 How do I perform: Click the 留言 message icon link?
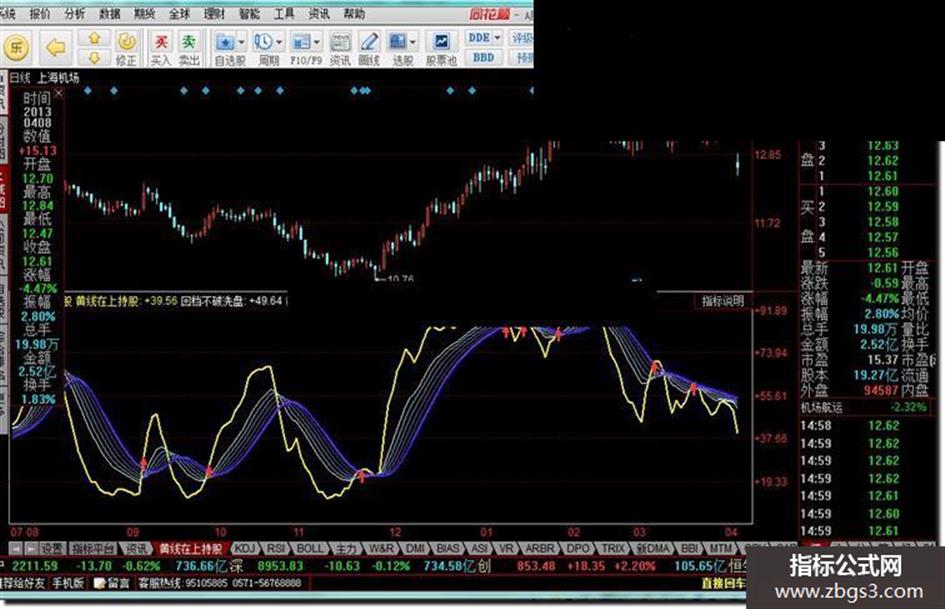tap(113, 583)
